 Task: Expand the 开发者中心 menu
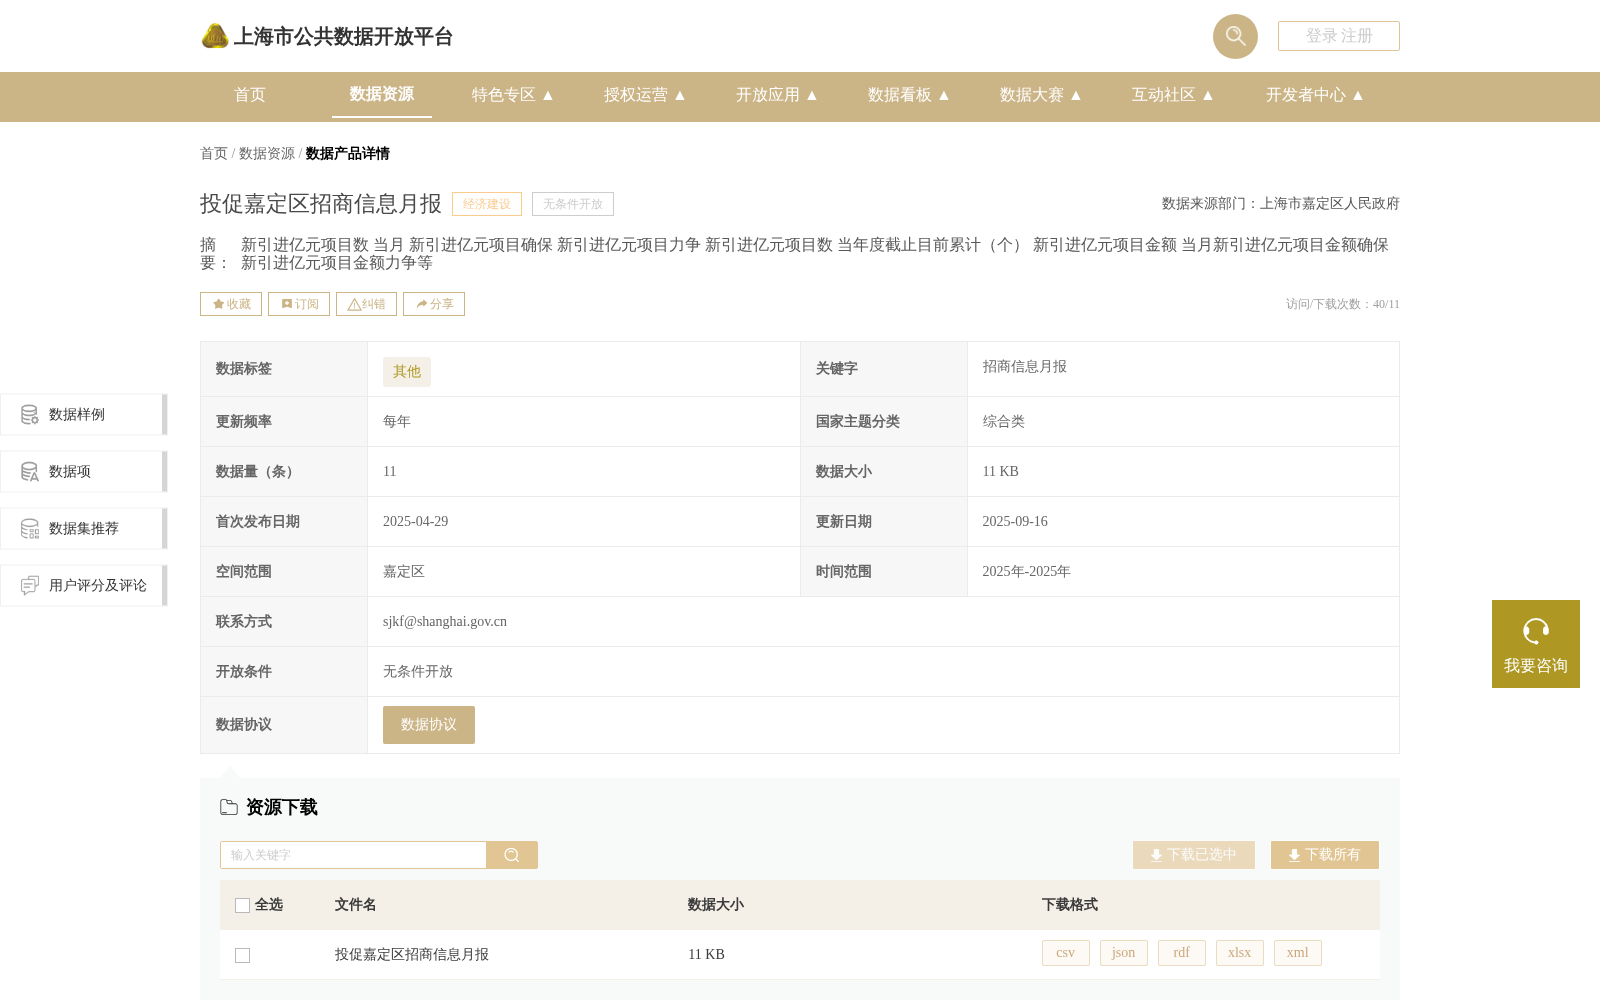[x=1315, y=95]
